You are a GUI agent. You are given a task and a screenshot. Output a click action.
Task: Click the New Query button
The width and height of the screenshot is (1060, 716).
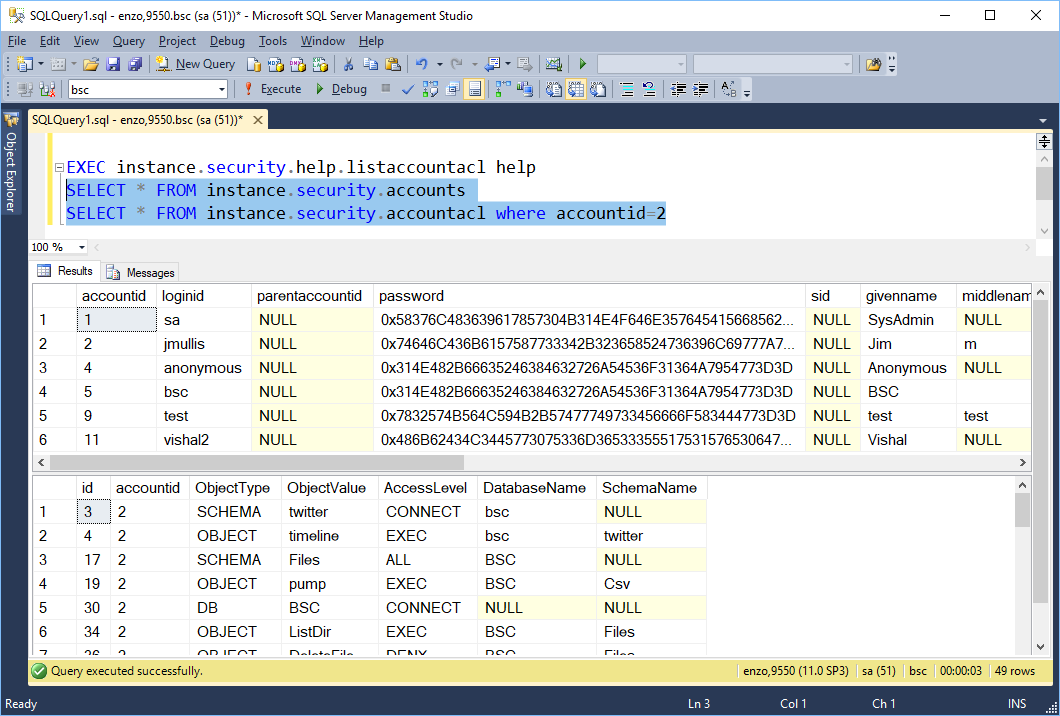point(195,64)
